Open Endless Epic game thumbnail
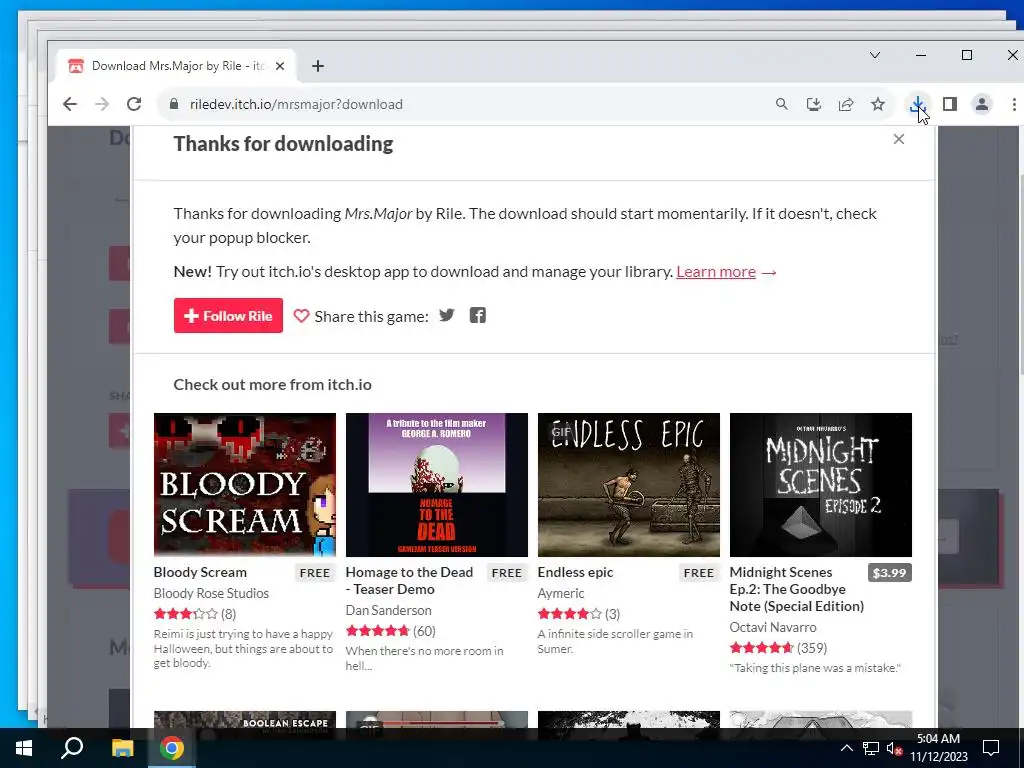The image size is (1024, 768). (x=629, y=485)
